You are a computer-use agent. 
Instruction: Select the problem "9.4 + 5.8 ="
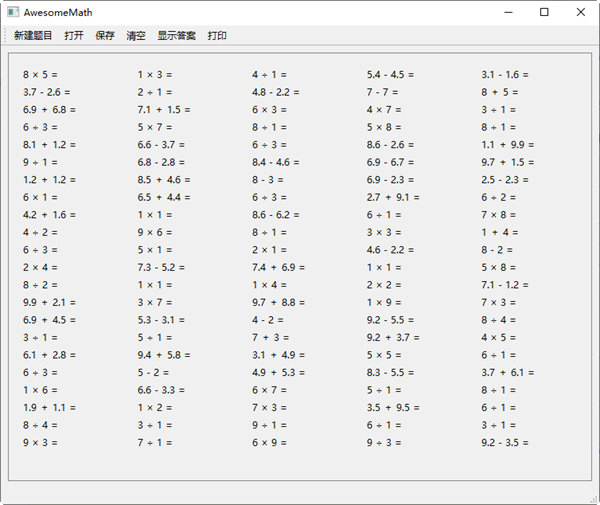click(x=164, y=355)
